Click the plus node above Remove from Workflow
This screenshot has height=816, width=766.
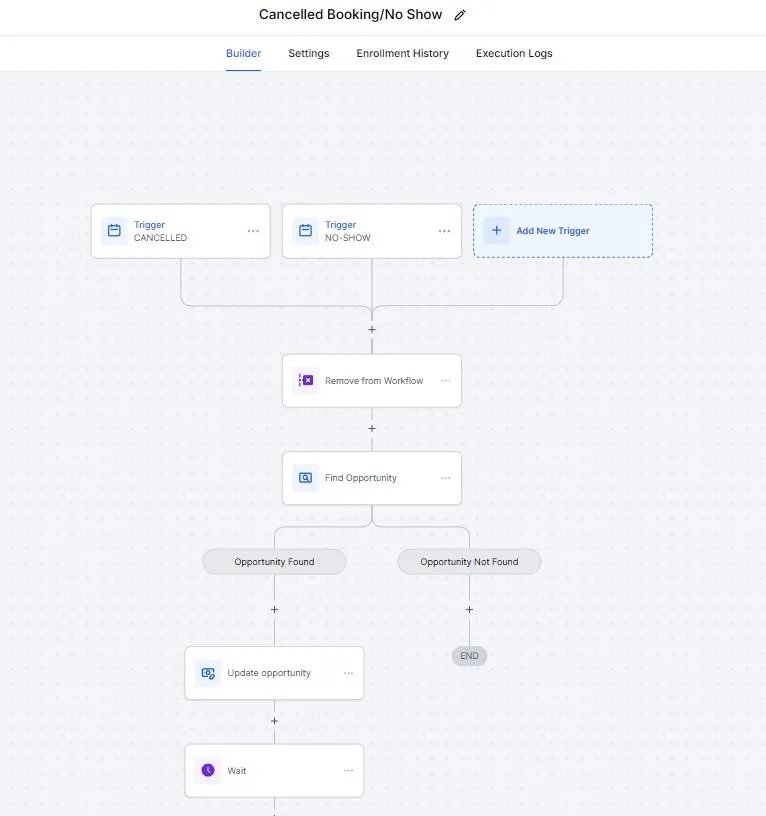[x=371, y=329]
